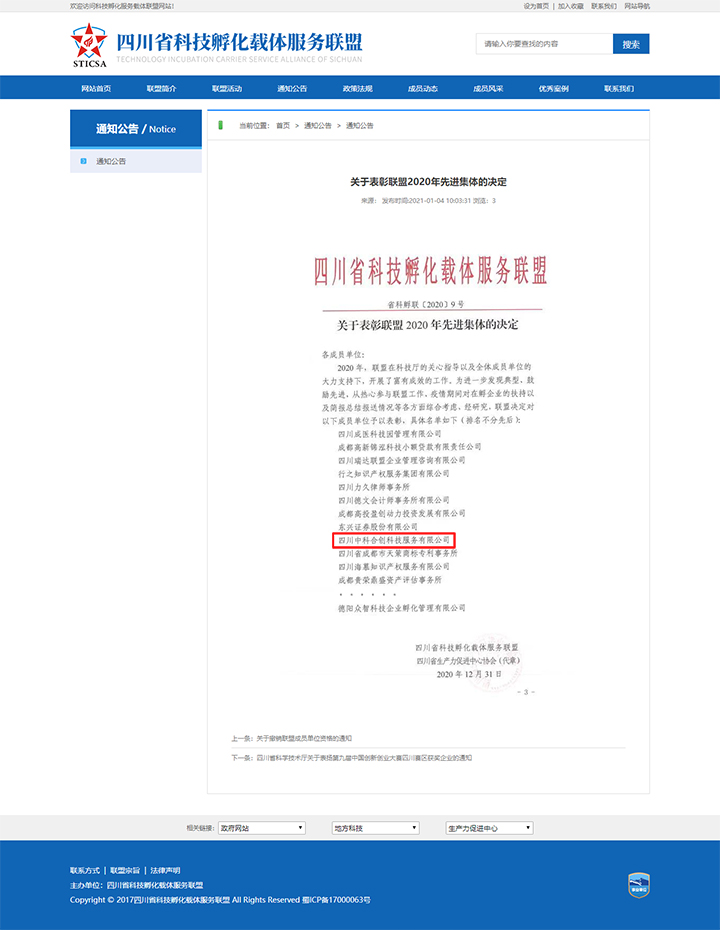Click last 通知公告 breadcrumb link
720x930 pixels.
360,126
